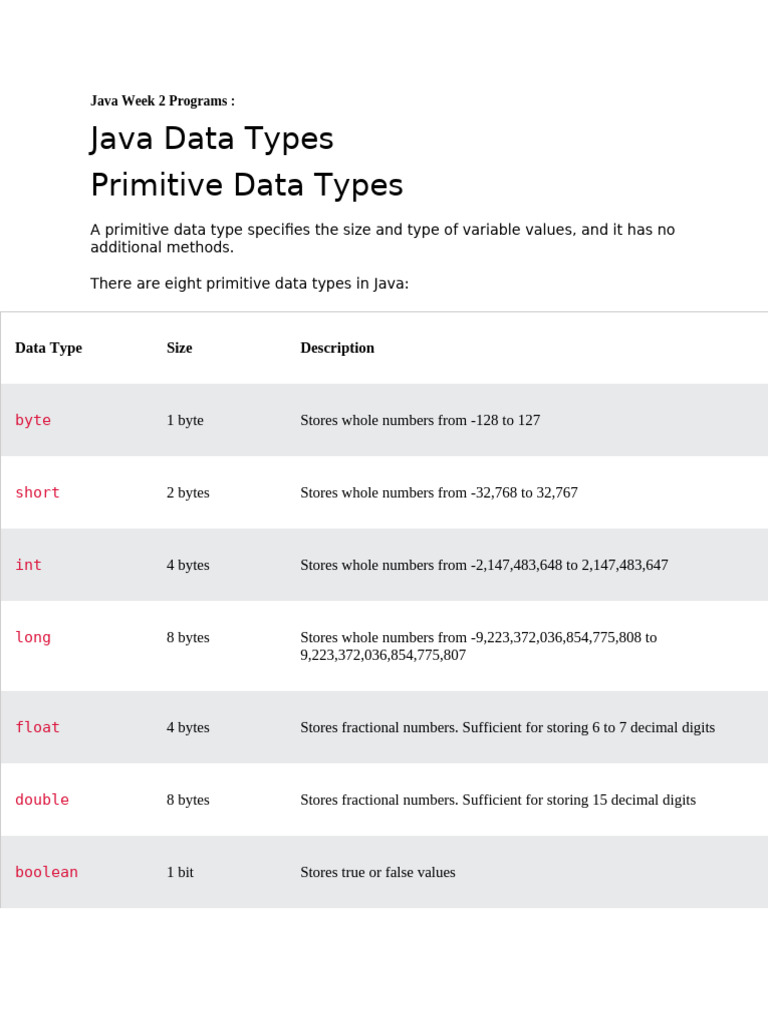Click the byte data type keyword

[33, 420]
